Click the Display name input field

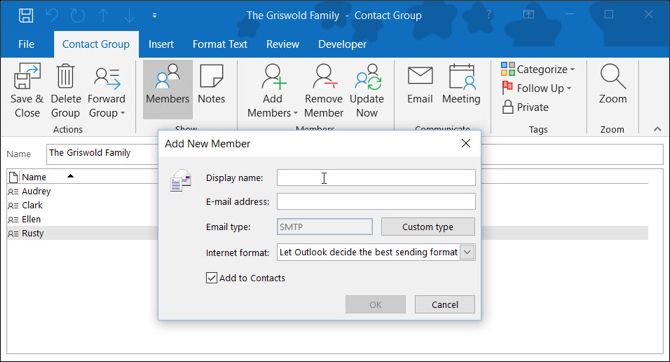(376, 178)
